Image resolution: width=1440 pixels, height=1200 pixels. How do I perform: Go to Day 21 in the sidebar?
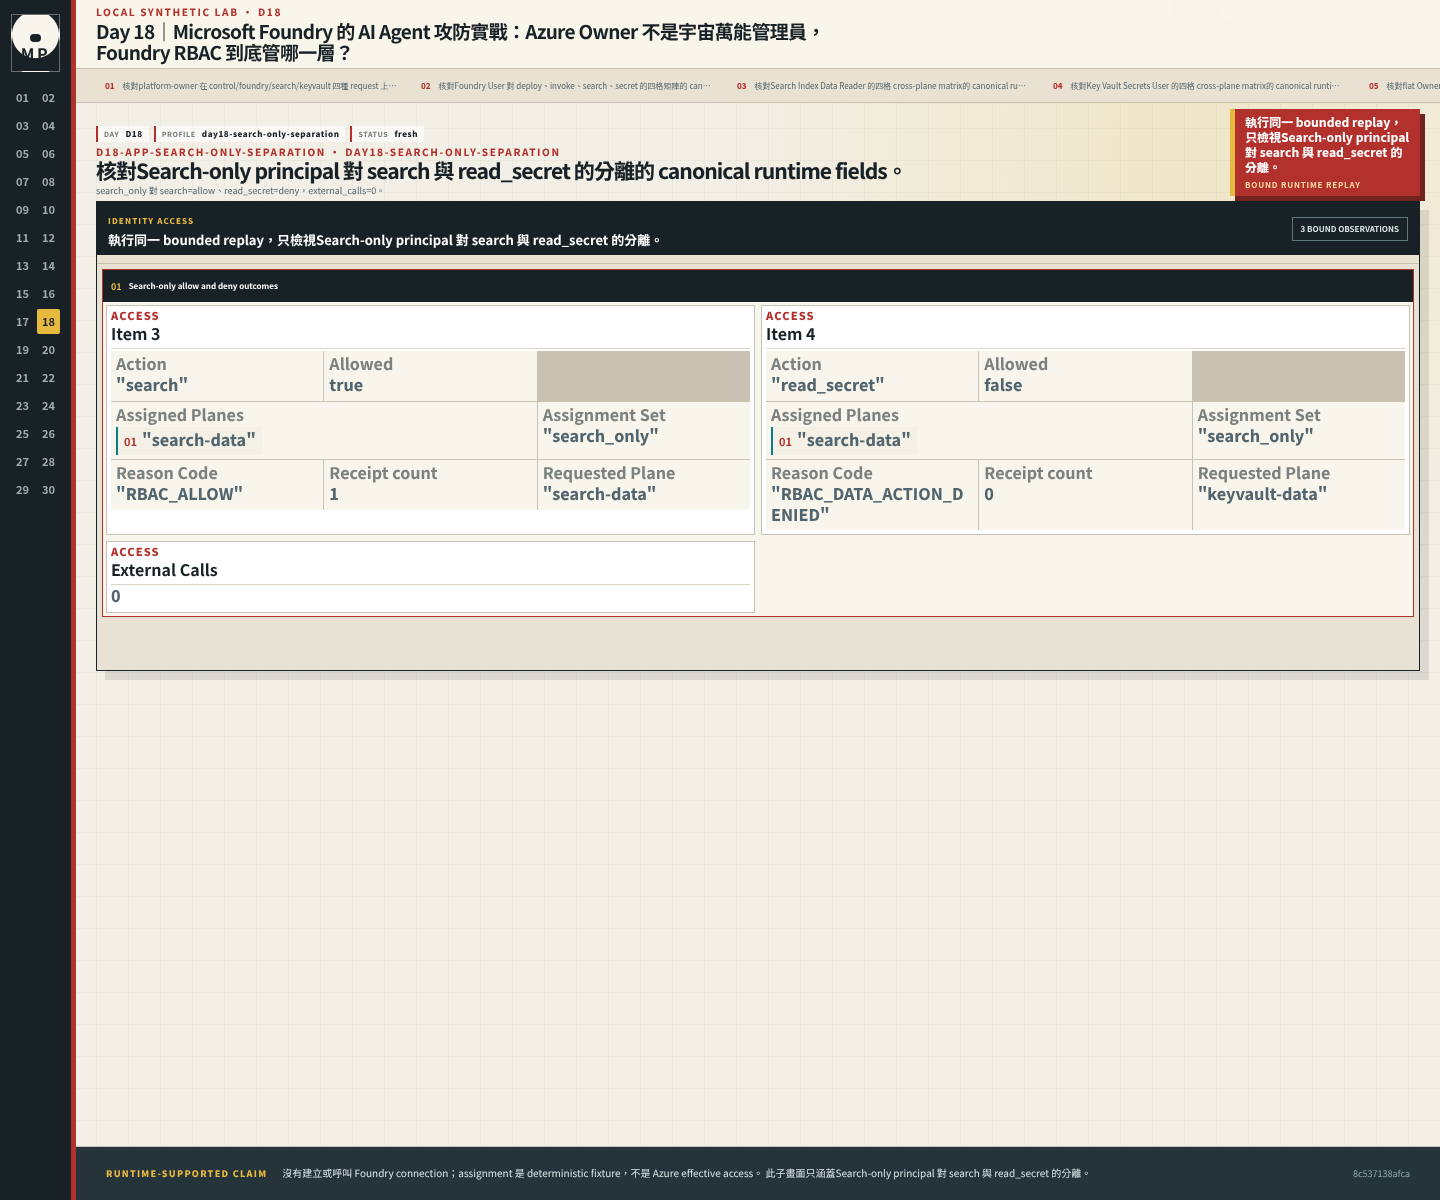tap(22, 378)
